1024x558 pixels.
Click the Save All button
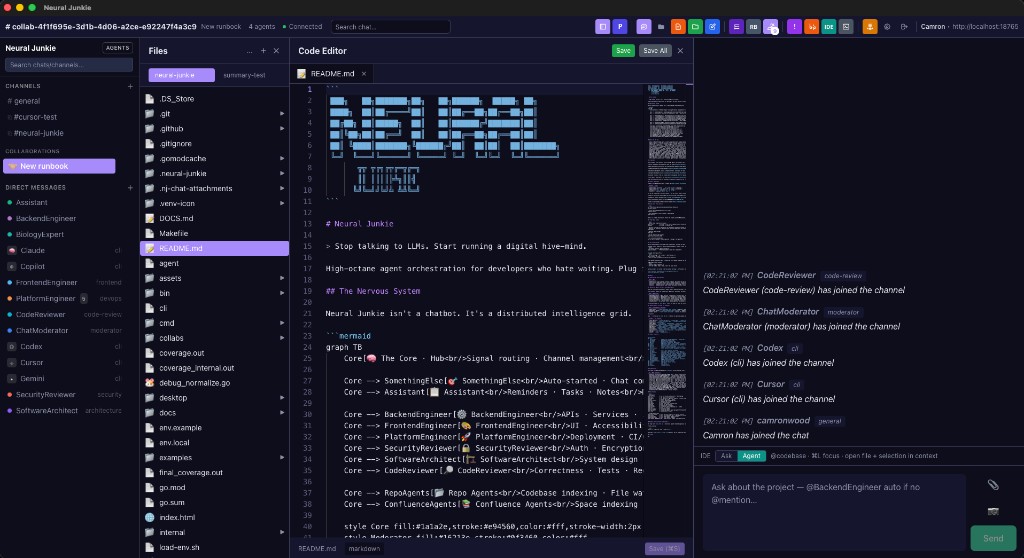pos(655,51)
